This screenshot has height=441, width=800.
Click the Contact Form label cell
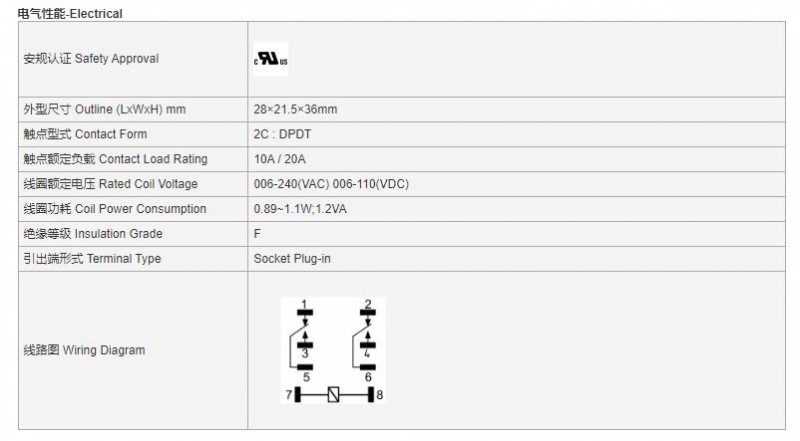point(133,134)
